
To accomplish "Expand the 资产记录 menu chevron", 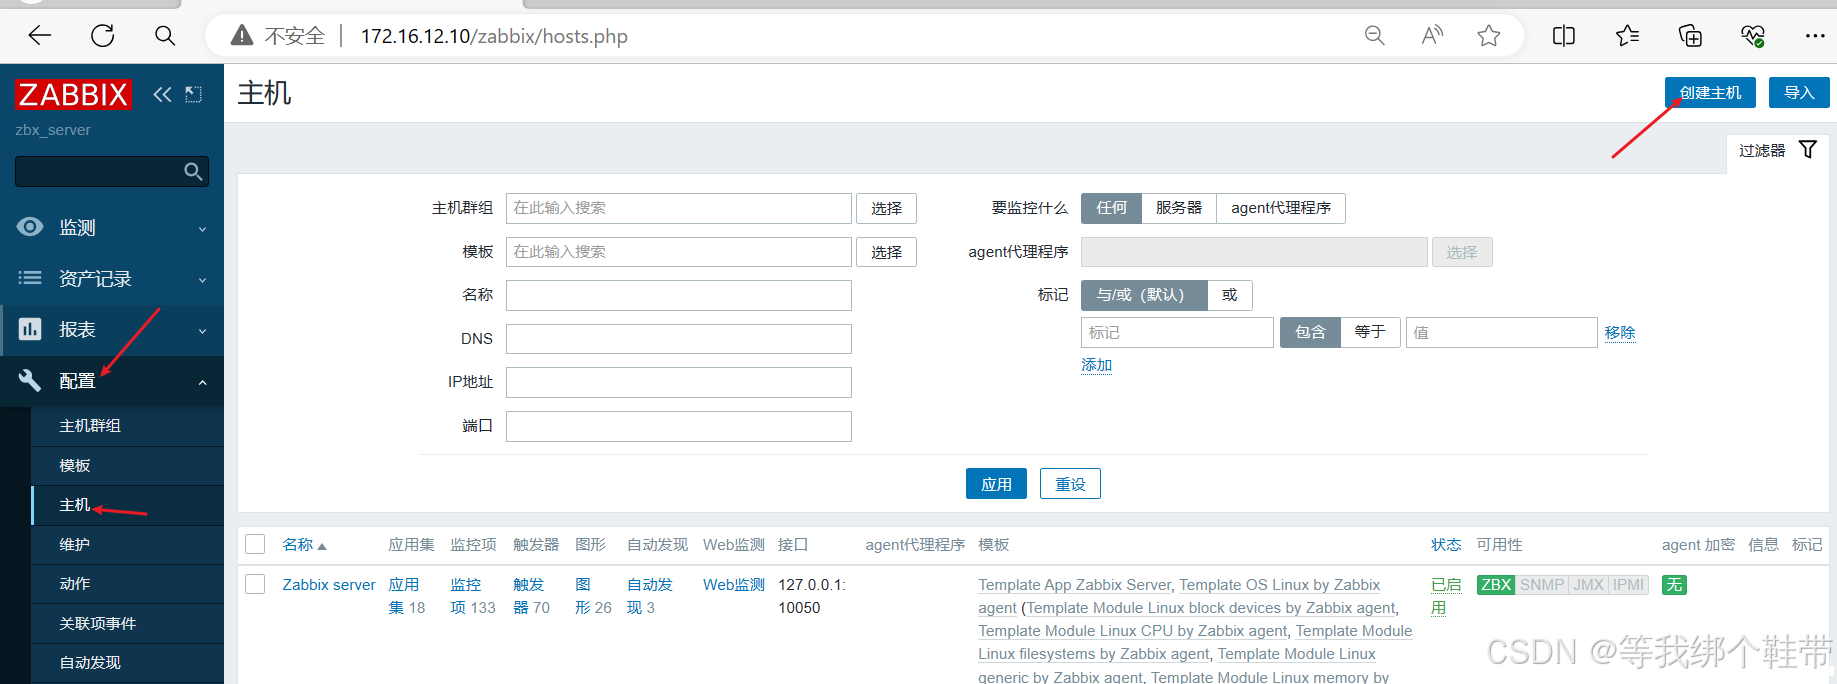I will click(x=202, y=280).
